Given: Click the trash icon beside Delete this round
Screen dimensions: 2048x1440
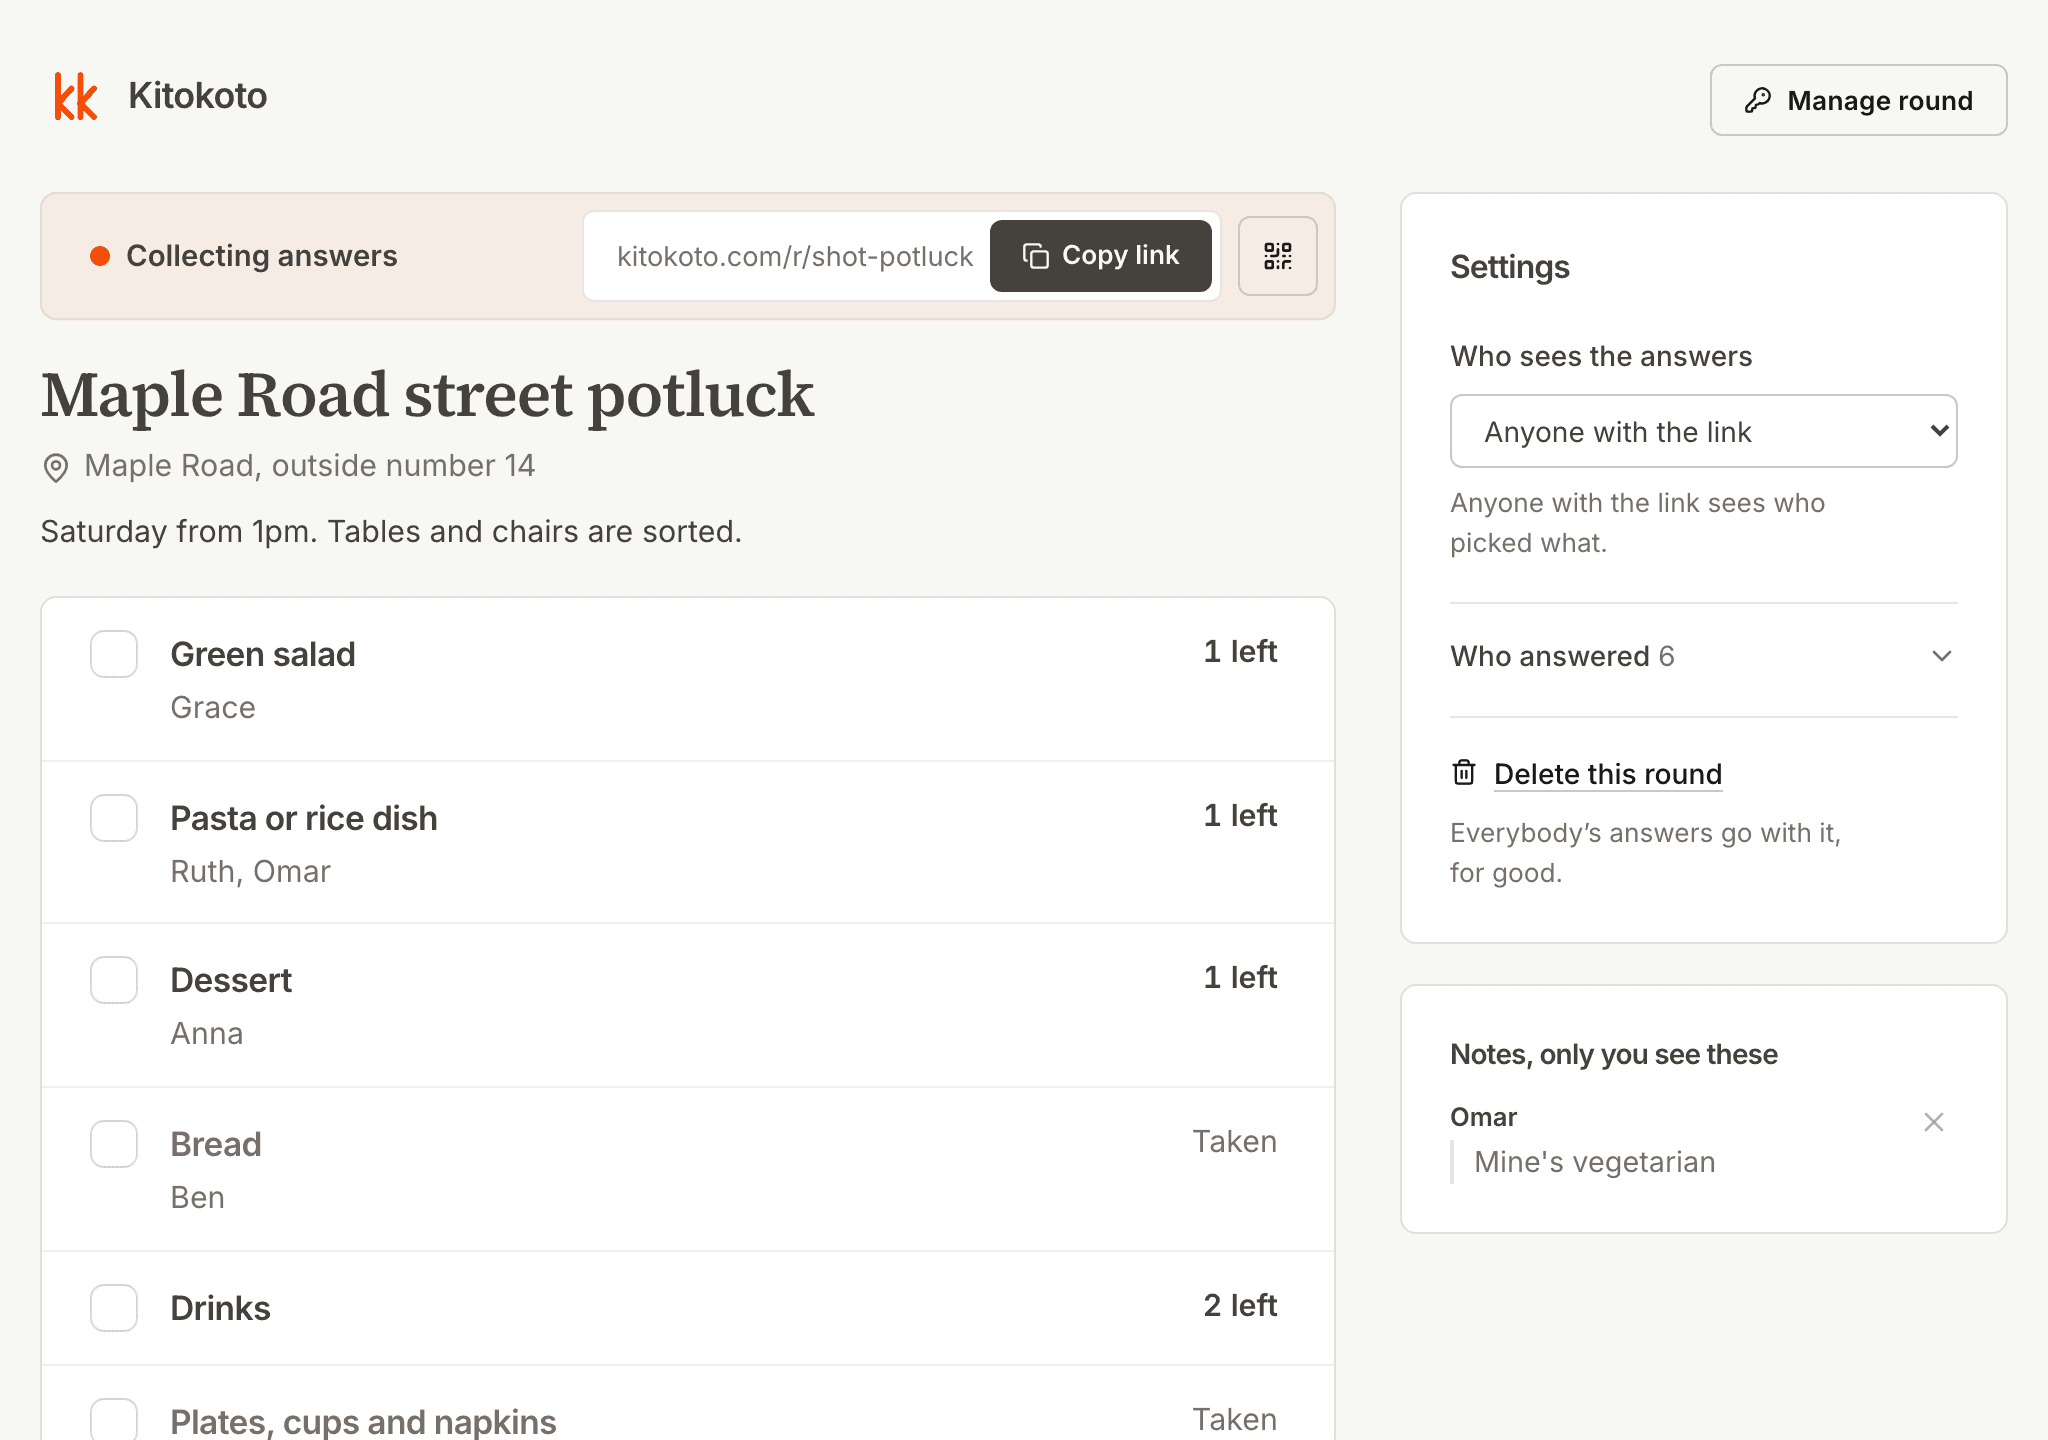Looking at the screenshot, I should pyautogui.click(x=1463, y=773).
